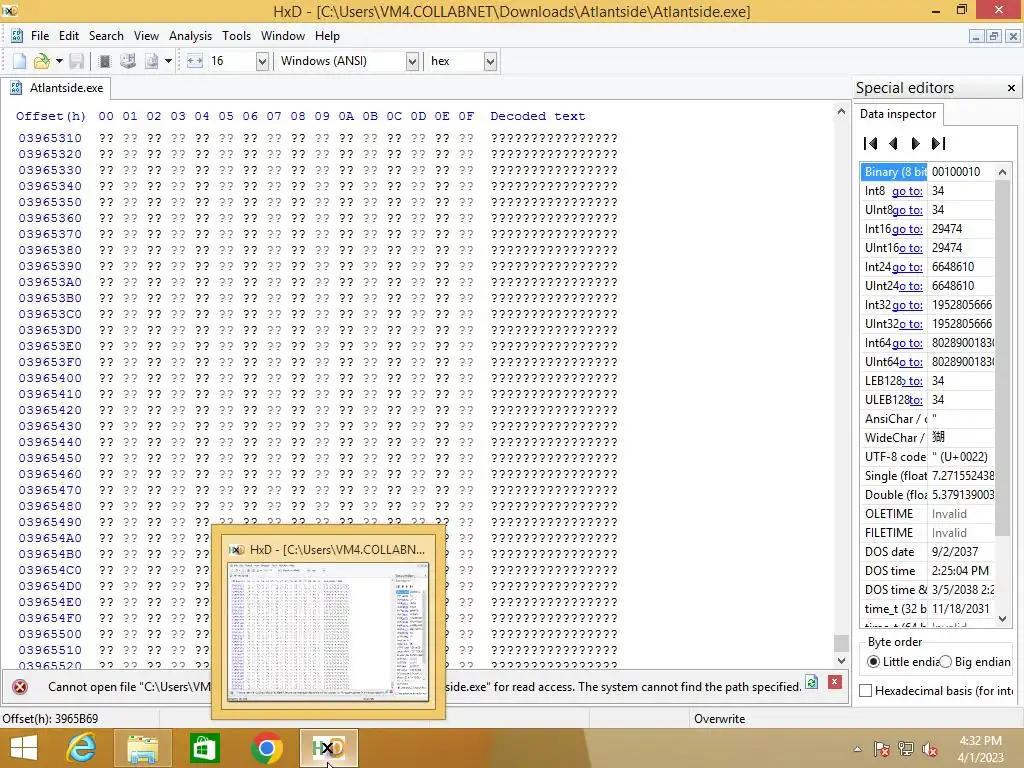The image size is (1024, 768).
Task: Open the Analysis menu
Action: click(x=190, y=36)
